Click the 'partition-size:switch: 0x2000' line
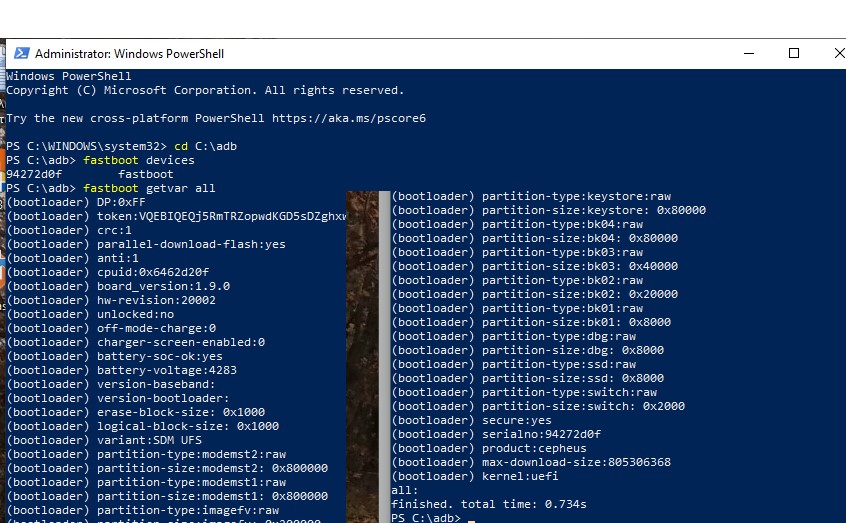846x523 pixels. 538,407
